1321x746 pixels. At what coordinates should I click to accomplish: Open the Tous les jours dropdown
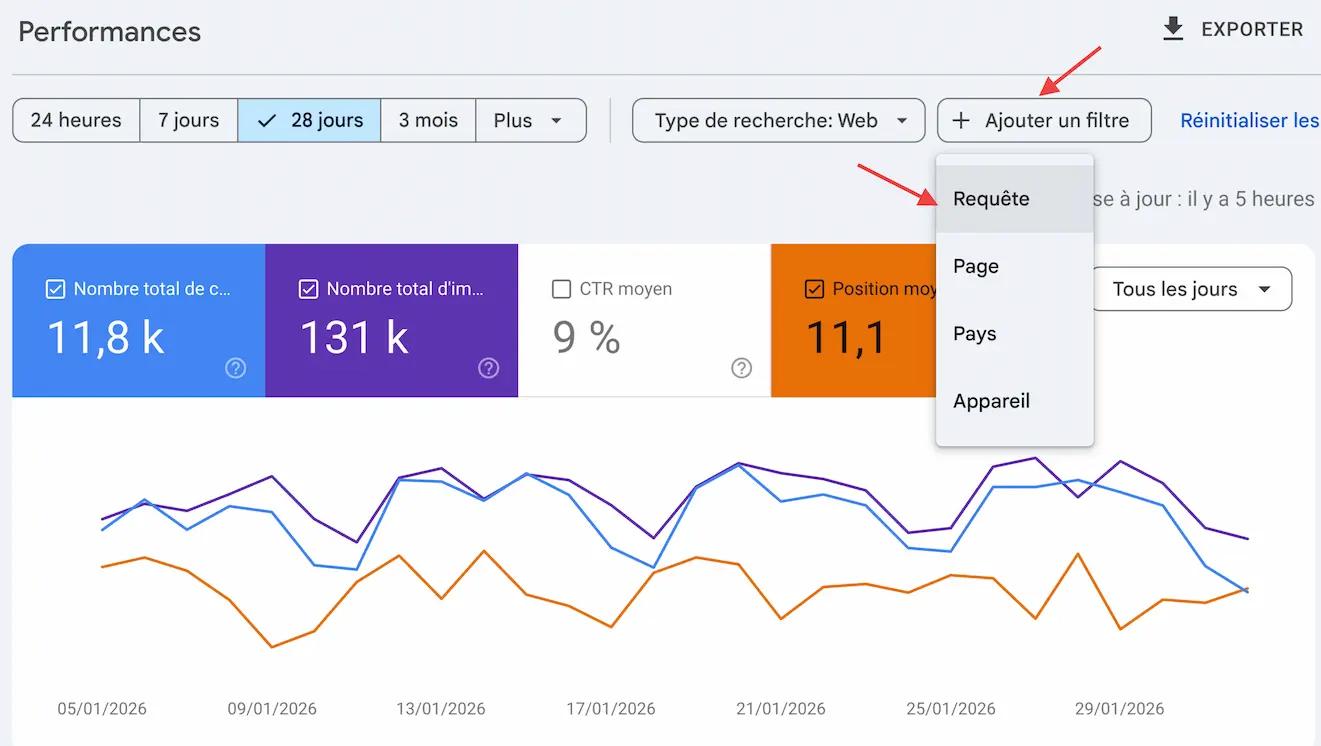[x=1191, y=289]
